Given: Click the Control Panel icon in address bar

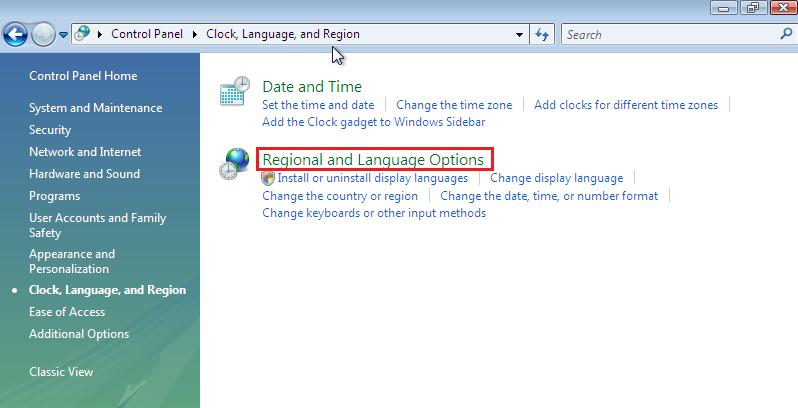Looking at the screenshot, I should (x=82, y=34).
